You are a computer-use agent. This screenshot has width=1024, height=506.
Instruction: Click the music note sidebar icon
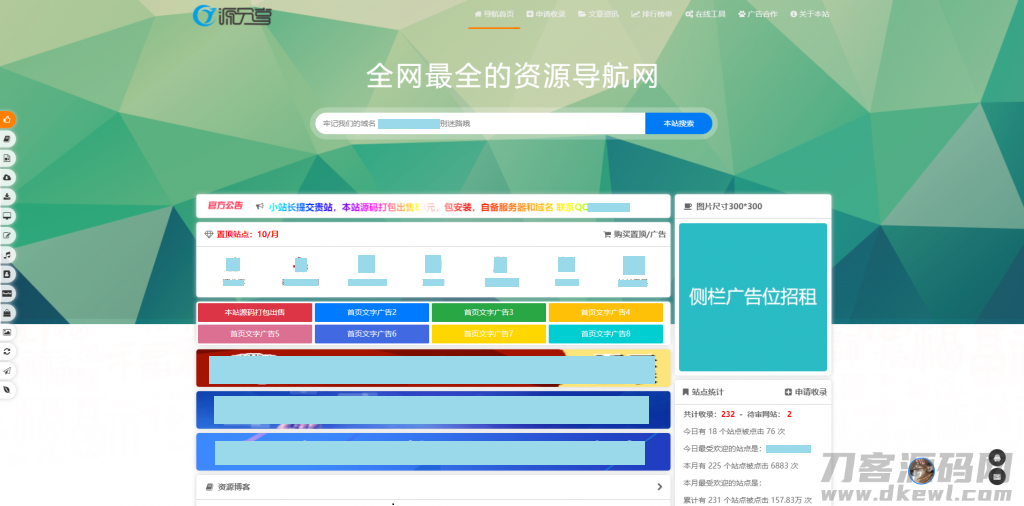(7, 255)
